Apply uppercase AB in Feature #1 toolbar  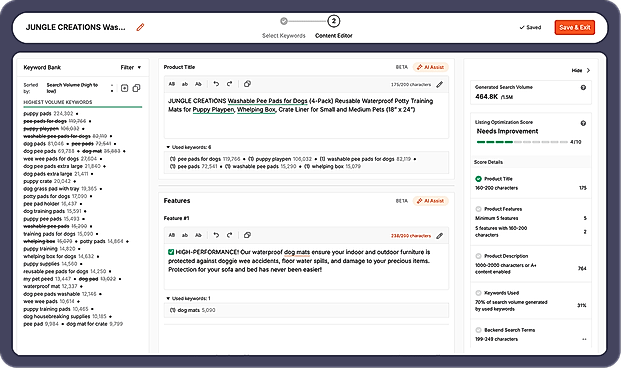click(172, 235)
